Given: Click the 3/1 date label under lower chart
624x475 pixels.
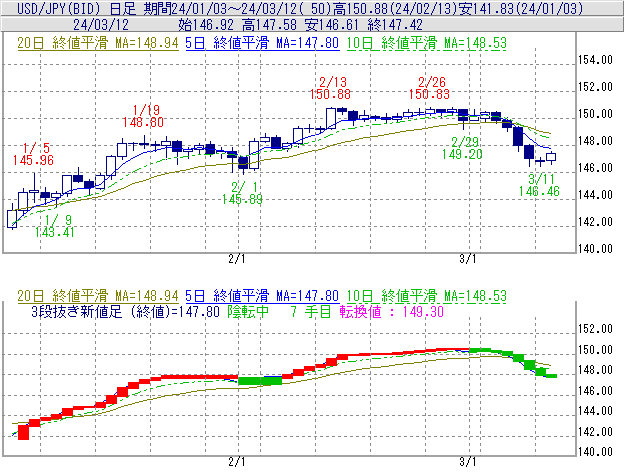Looking at the screenshot, I should click(x=468, y=462).
